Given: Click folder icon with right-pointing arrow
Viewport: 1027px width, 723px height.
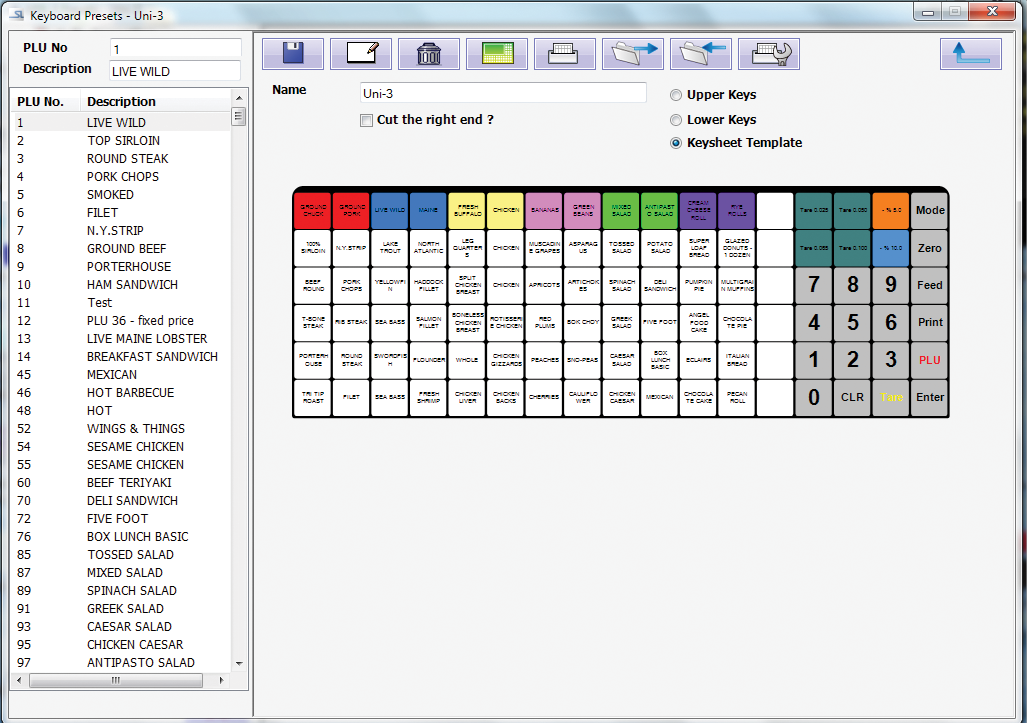Looking at the screenshot, I should click(633, 54).
